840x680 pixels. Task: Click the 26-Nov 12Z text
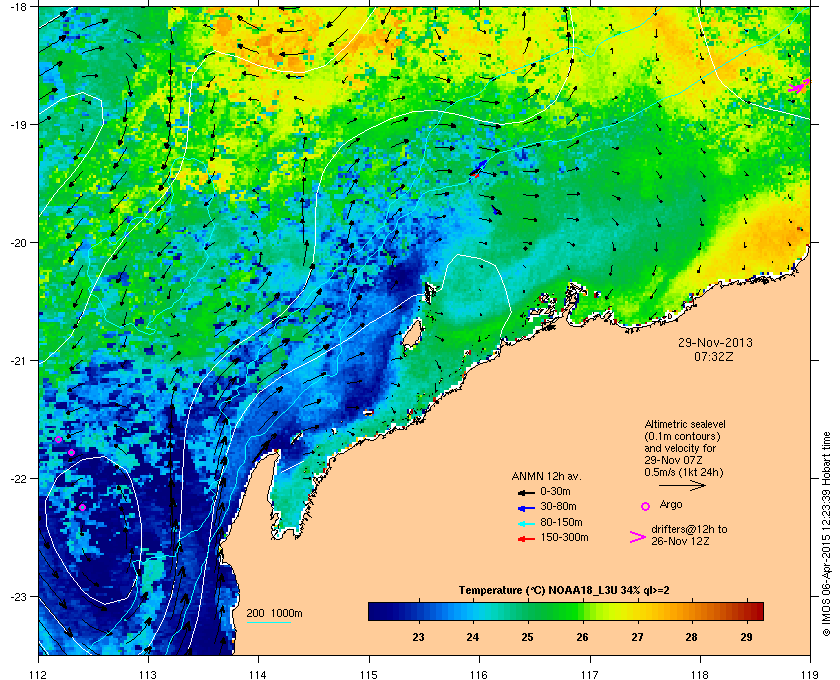pyautogui.click(x=680, y=541)
